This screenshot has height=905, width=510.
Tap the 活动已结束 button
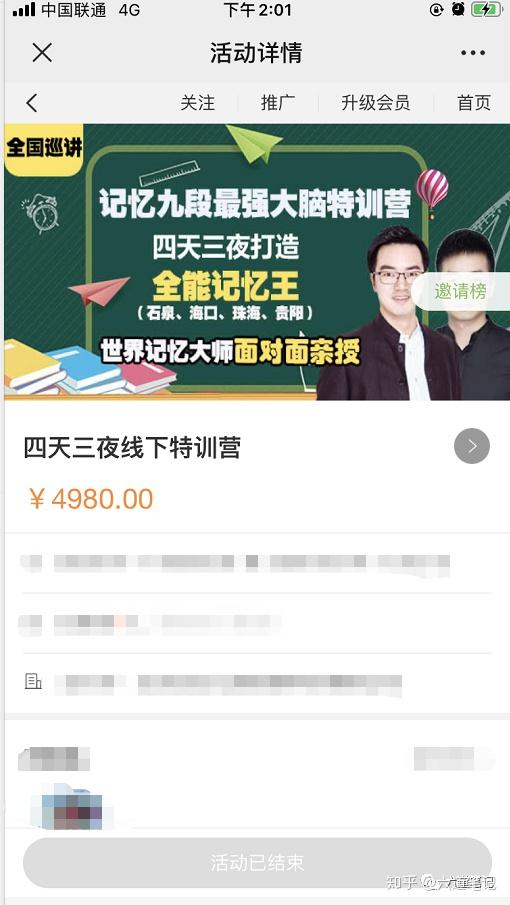[x=257, y=863]
